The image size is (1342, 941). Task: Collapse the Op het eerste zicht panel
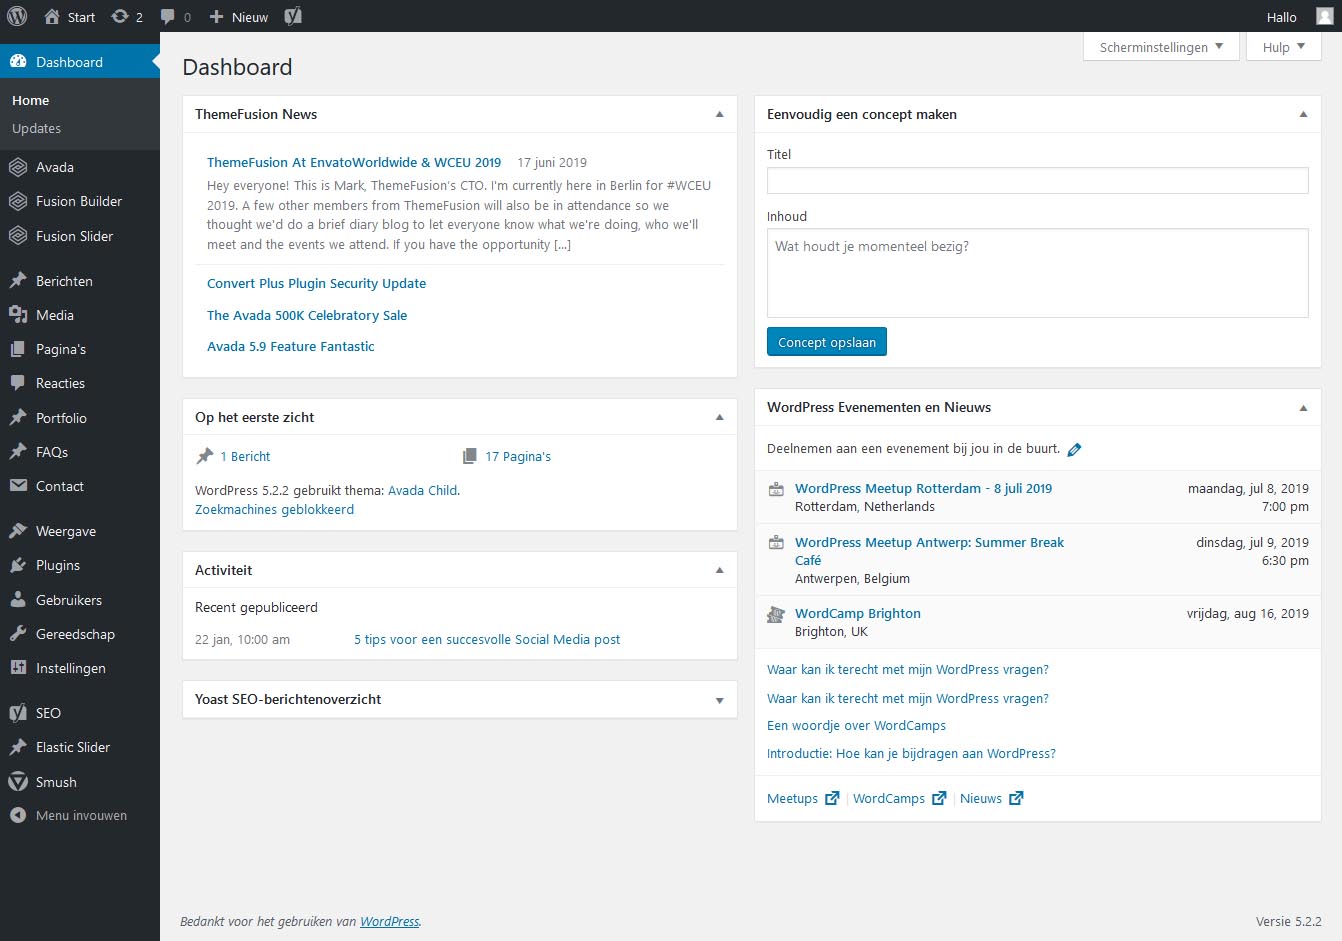tap(719, 417)
